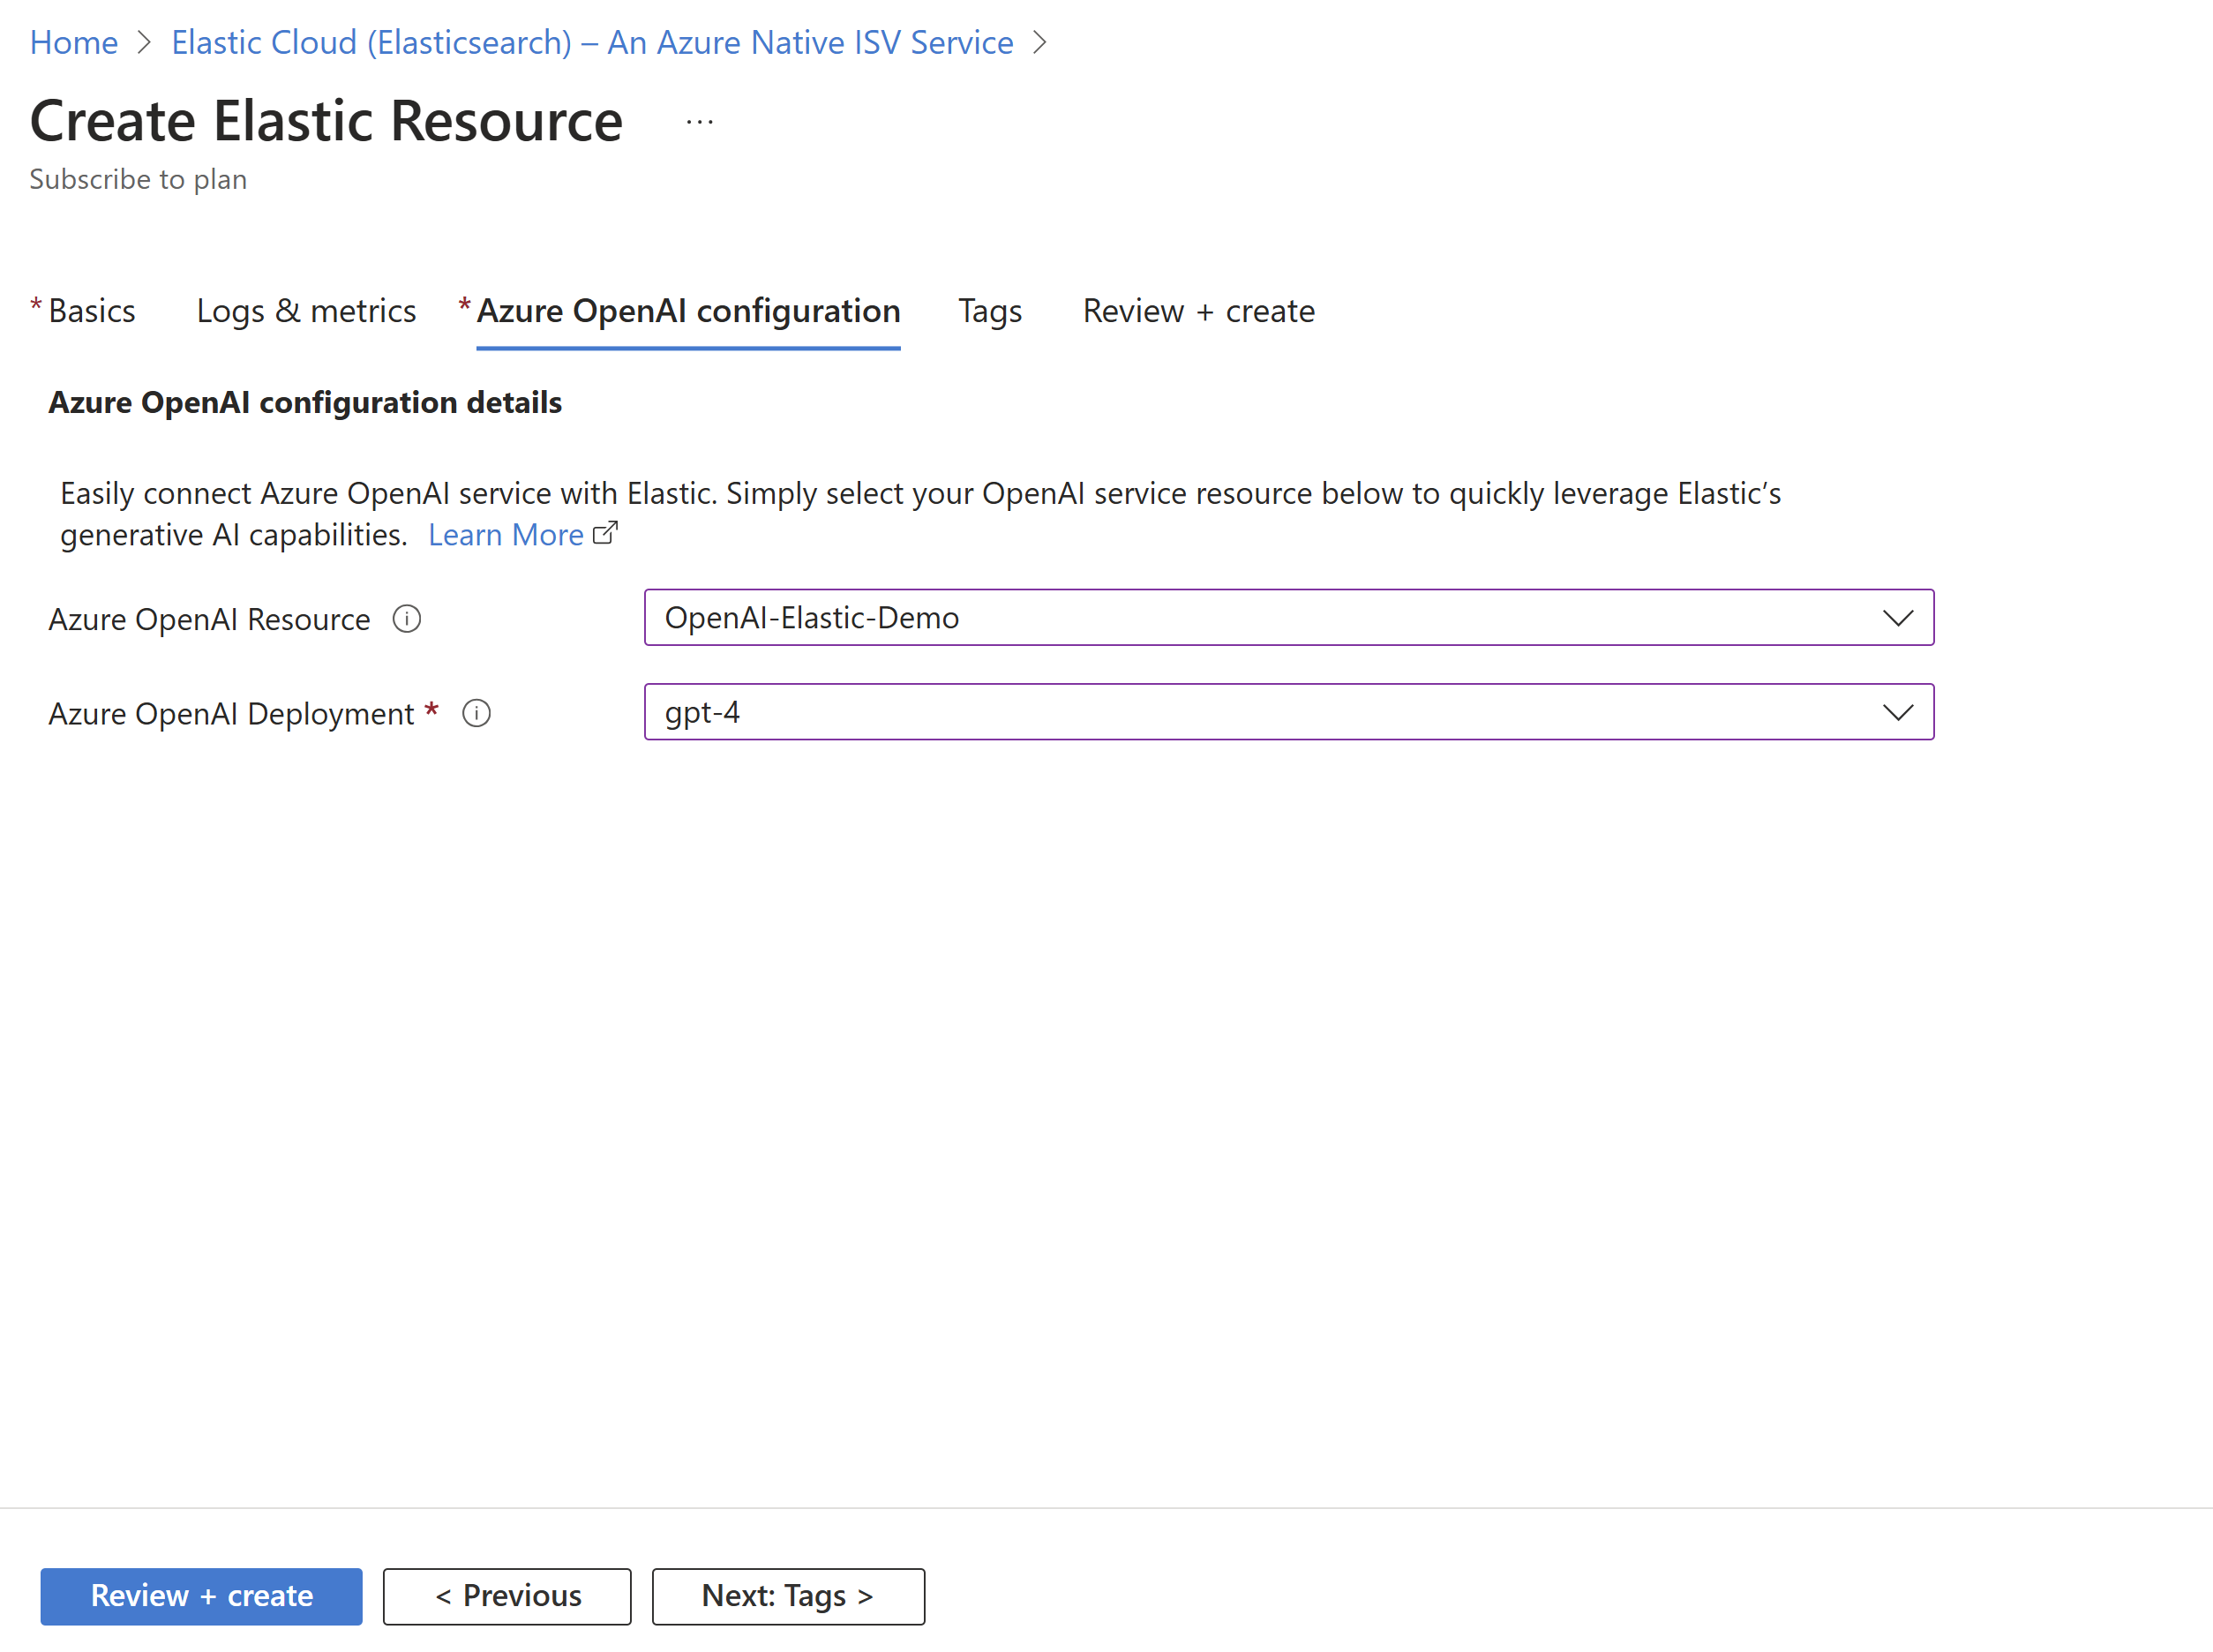Navigate to the Logs & metrics tab
The width and height of the screenshot is (2213, 1652).
(x=305, y=309)
